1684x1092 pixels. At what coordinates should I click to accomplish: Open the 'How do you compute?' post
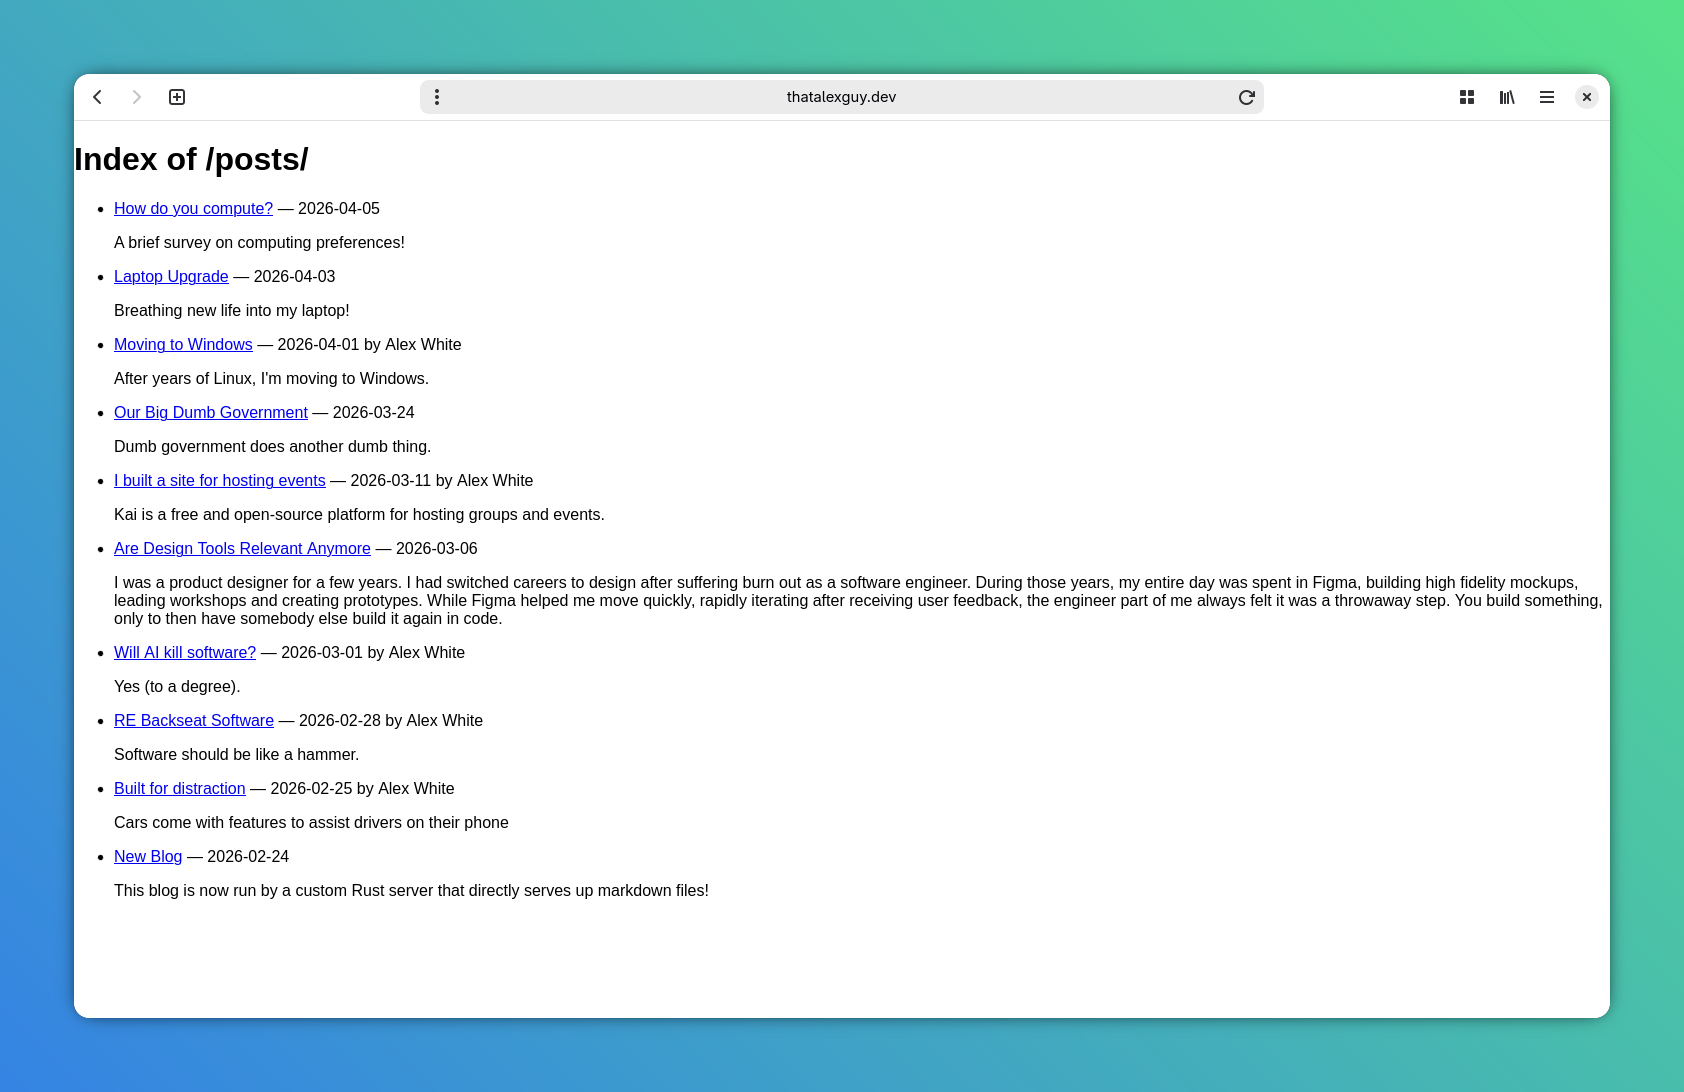pos(193,208)
